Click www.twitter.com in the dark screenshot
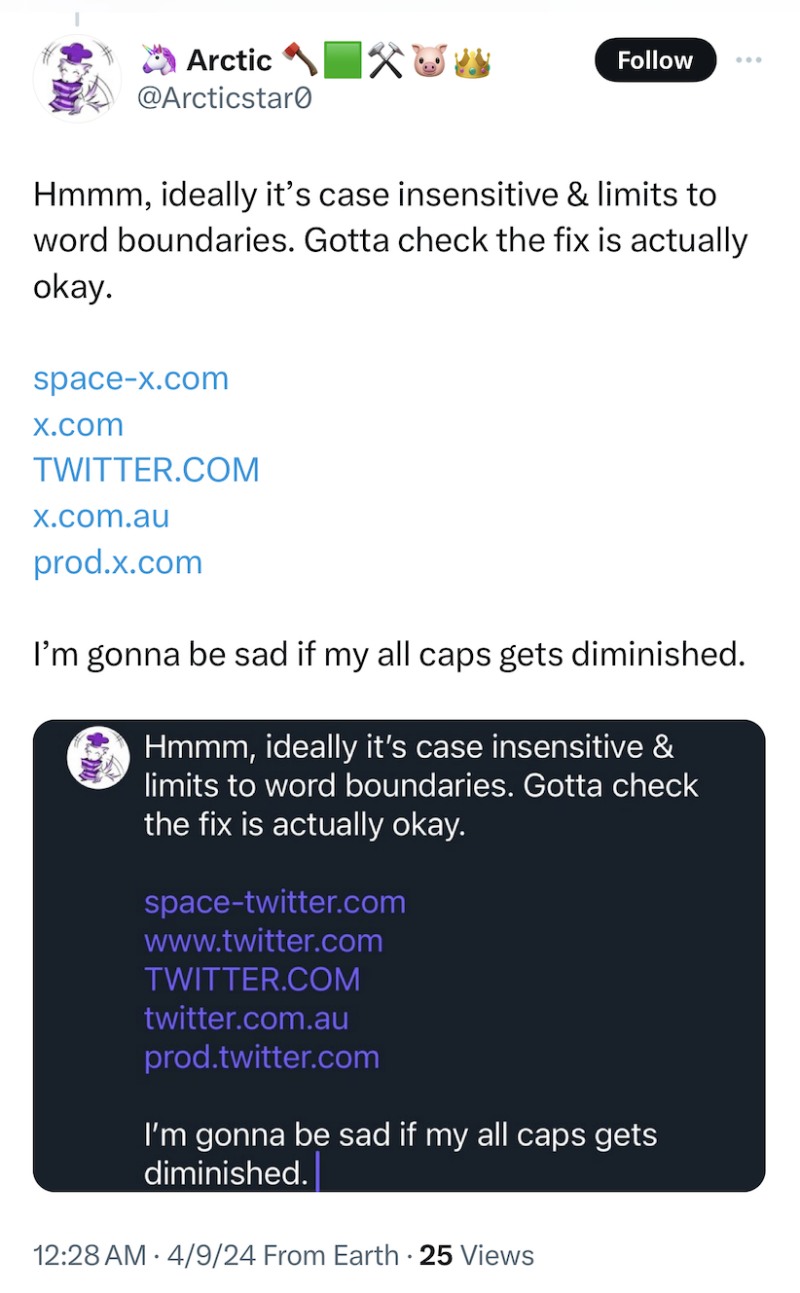Screen dimensions: 800x1293 pos(263,941)
